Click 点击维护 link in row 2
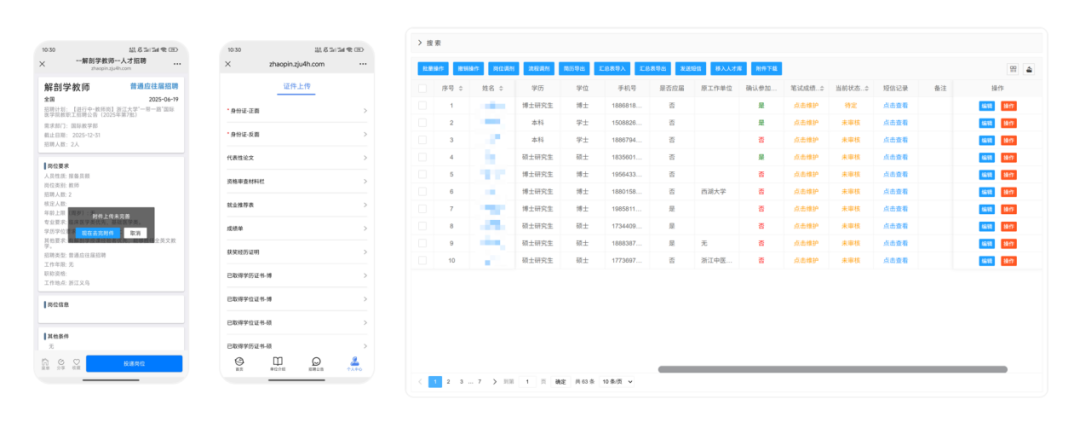1080x434 pixels. tap(806, 123)
